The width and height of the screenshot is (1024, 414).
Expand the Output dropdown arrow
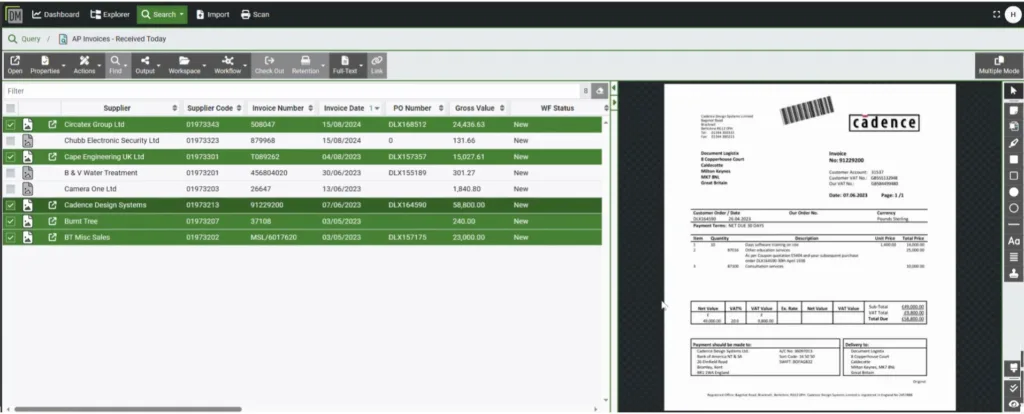158,66
